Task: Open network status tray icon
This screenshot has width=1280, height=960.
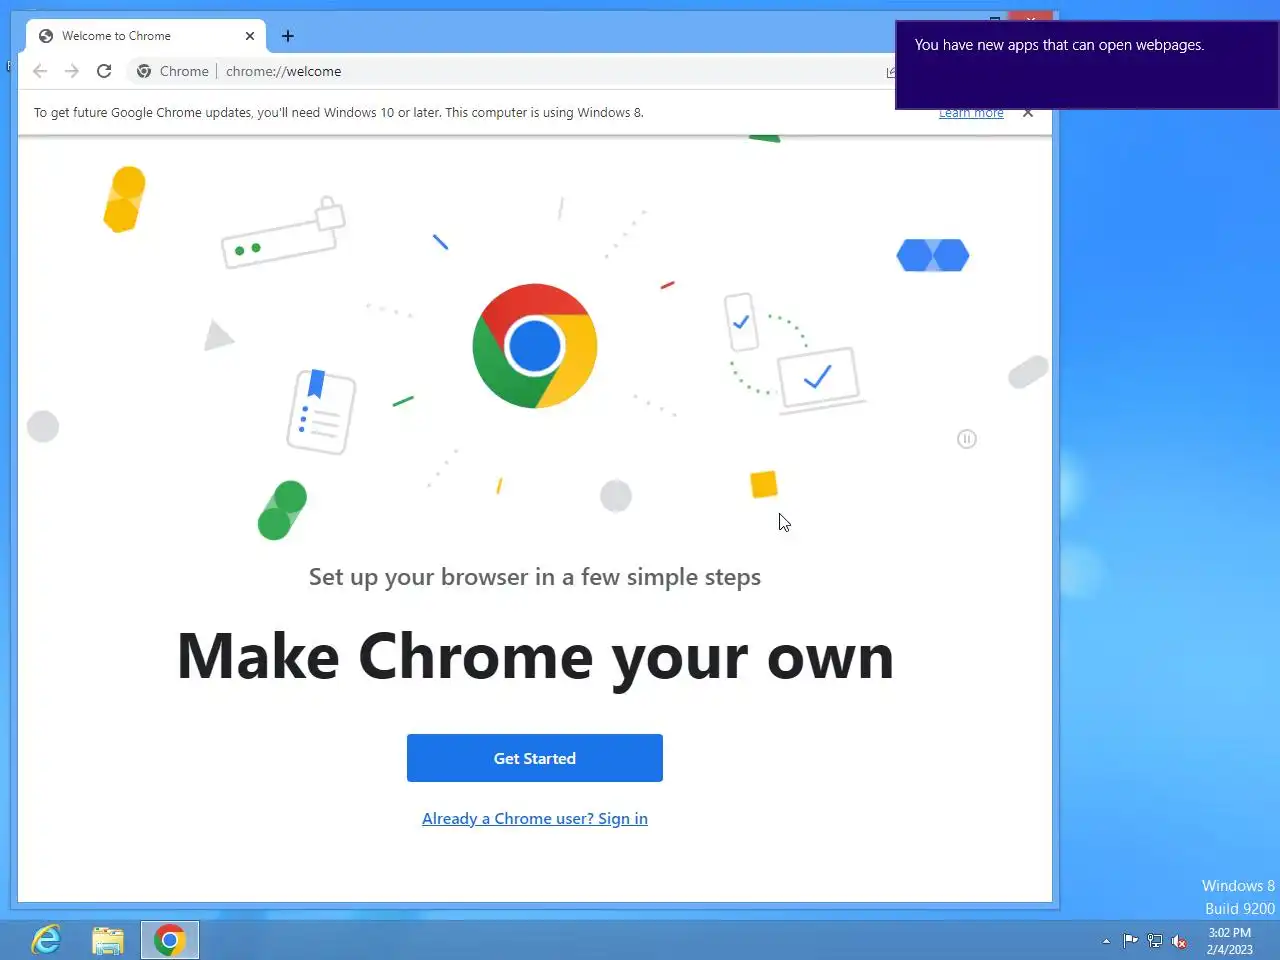Action: (1155, 941)
